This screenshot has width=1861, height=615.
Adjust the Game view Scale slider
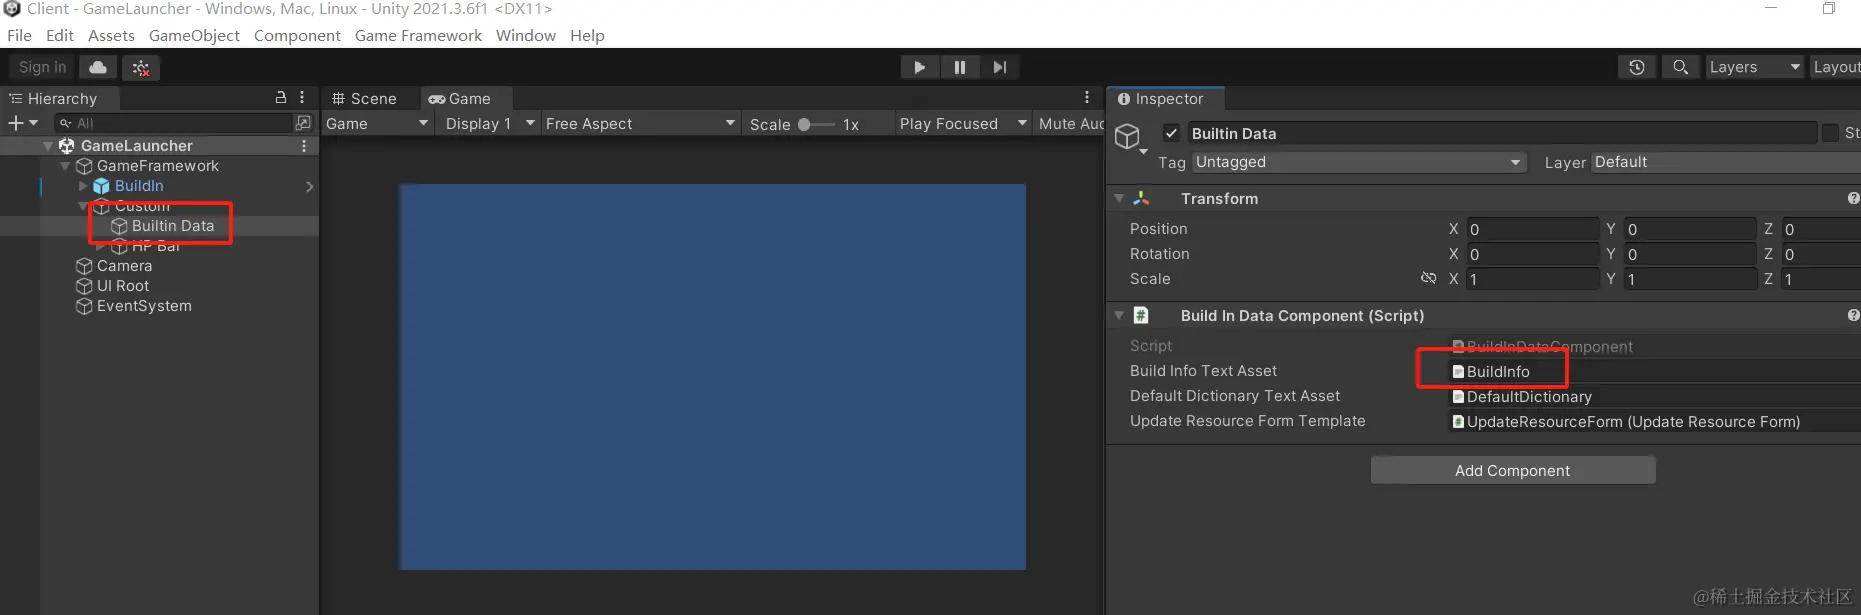click(817, 124)
